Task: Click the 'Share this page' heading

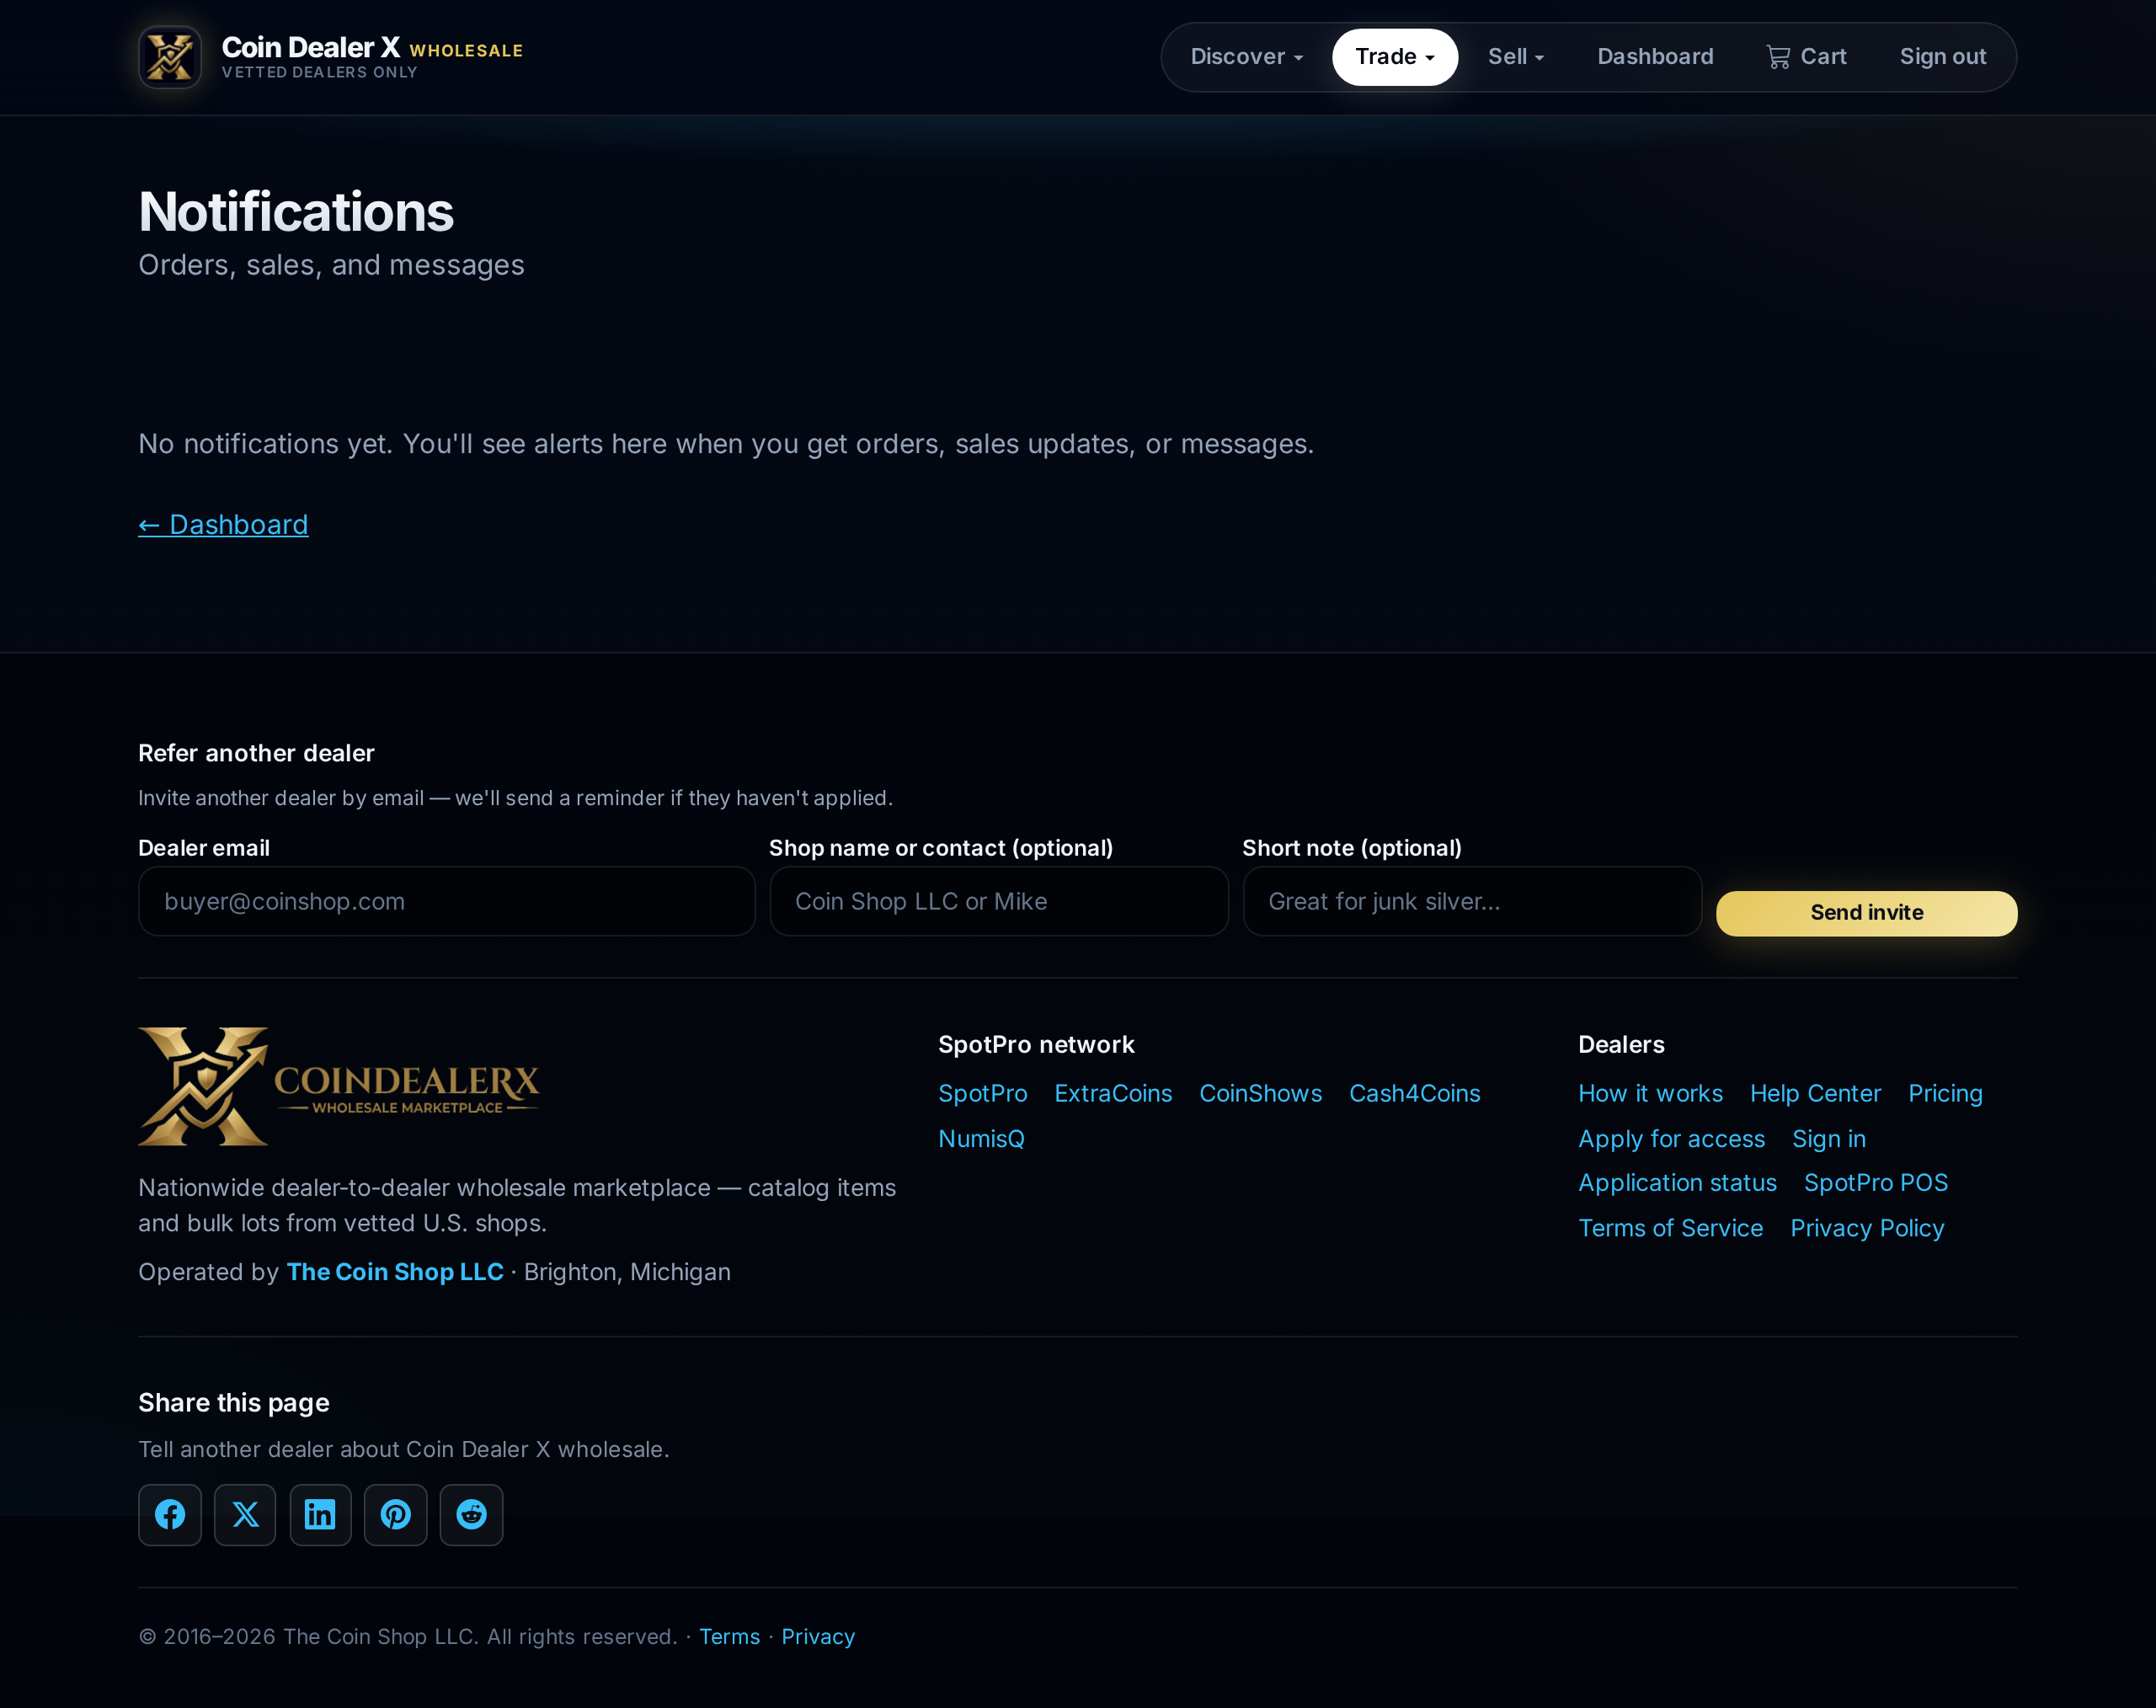Action: [234, 1402]
